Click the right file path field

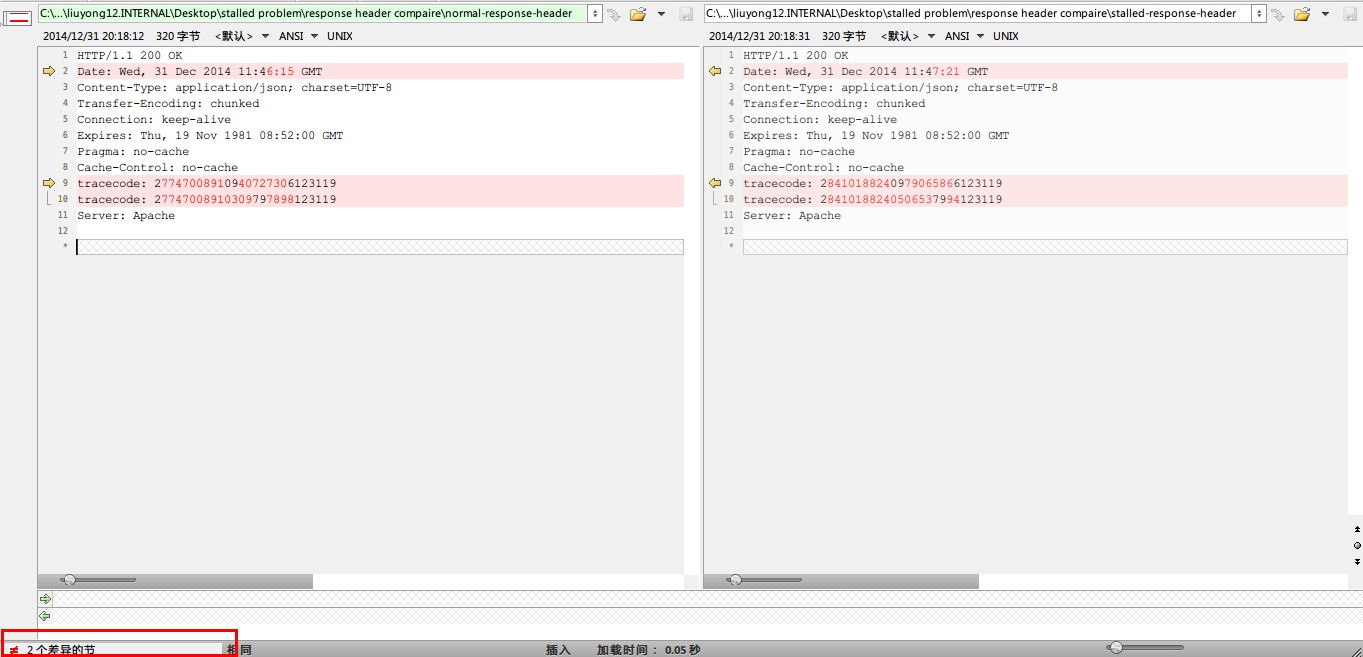coord(979,14)
